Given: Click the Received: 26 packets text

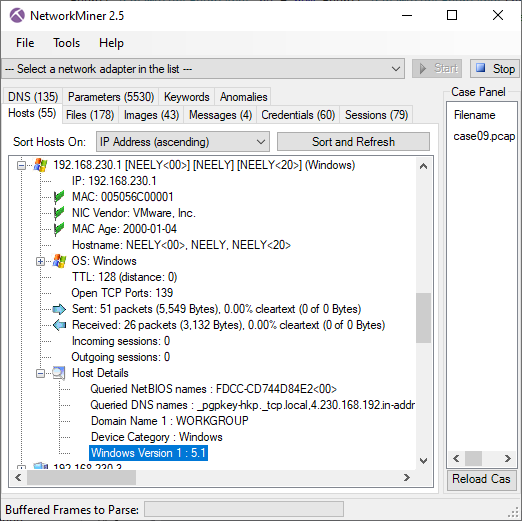Looking at the screenshot, I should 229,325.
